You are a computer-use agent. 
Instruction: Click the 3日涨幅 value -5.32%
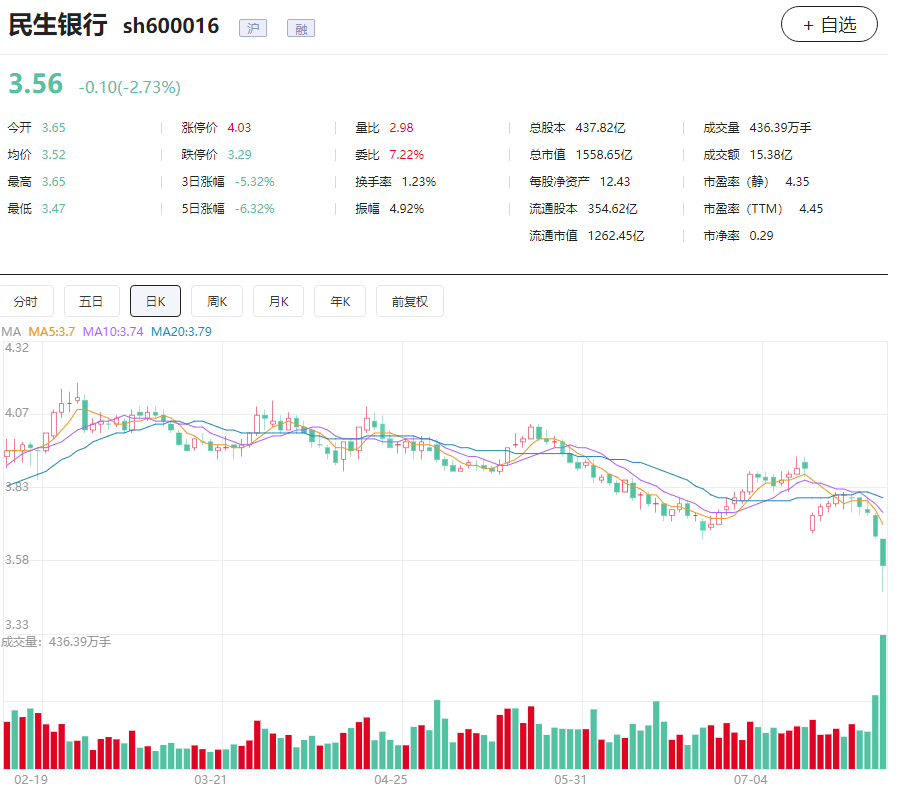(x=255, y=181)
